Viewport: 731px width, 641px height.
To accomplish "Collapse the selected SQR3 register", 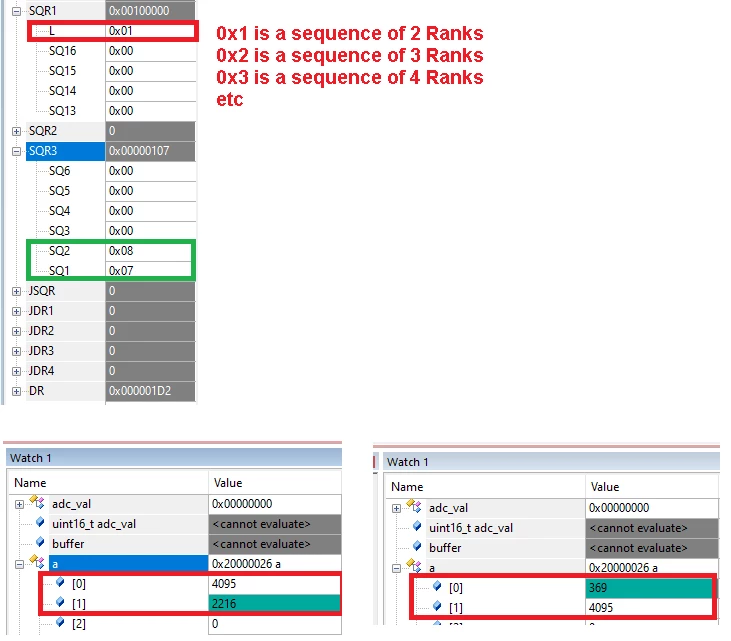I will 16,152.
